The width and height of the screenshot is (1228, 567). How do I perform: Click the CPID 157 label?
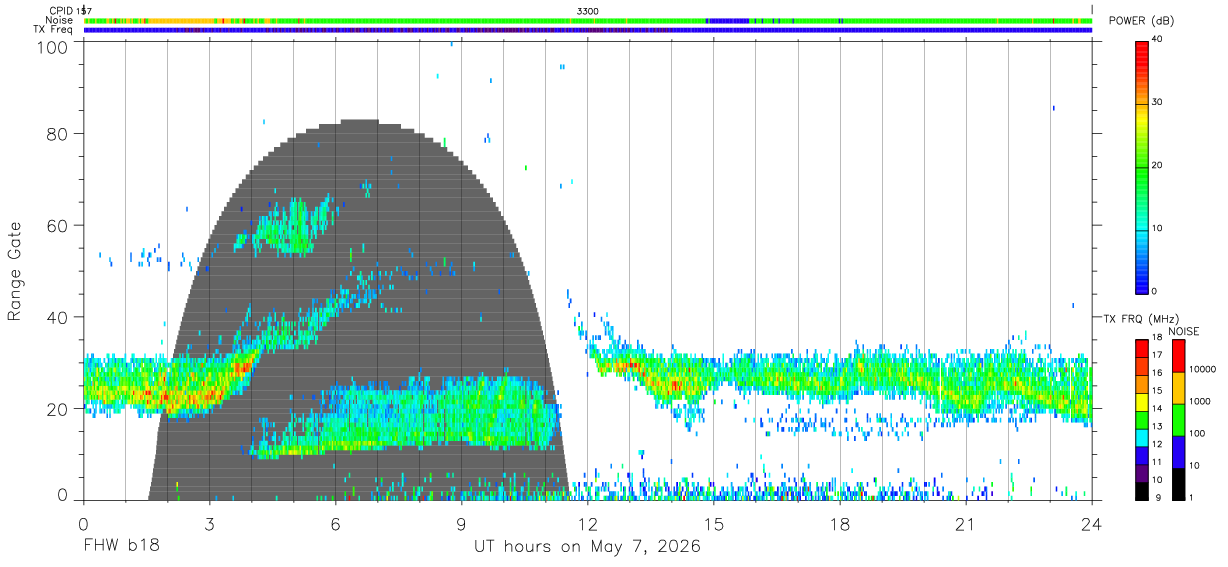click(70, 10)
